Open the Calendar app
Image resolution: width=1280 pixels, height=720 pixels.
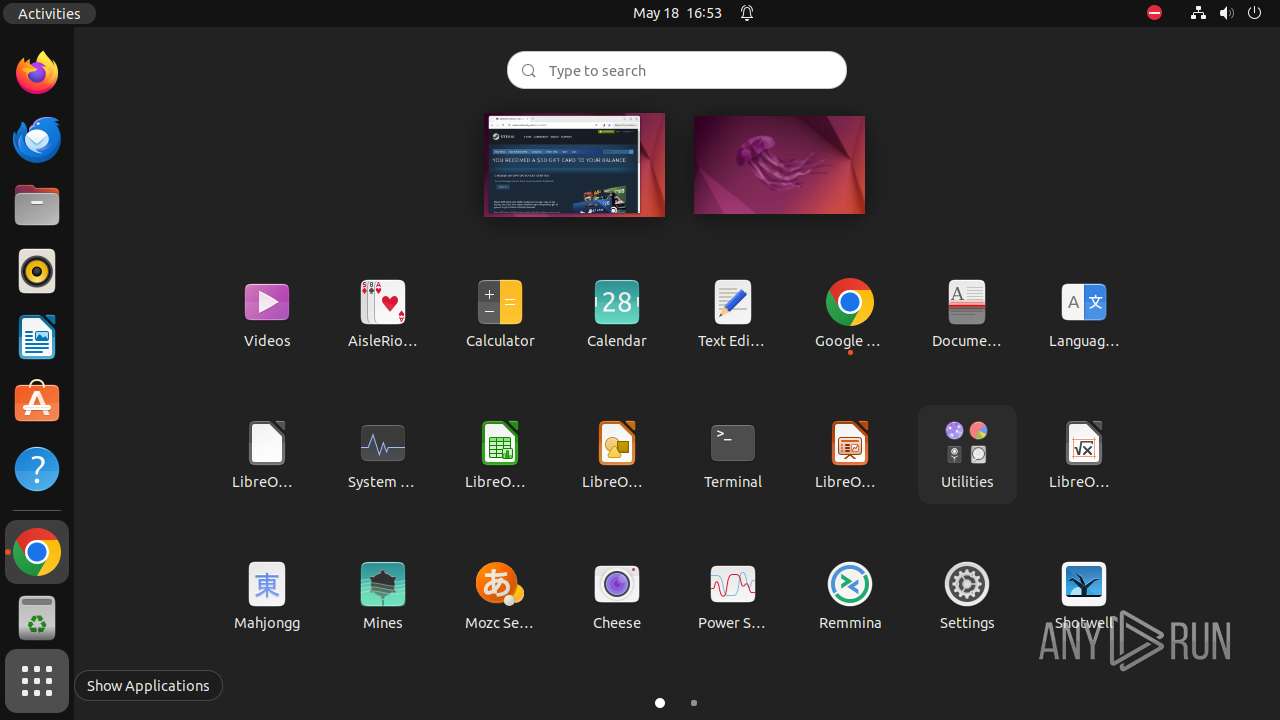[x=617, y=302]
